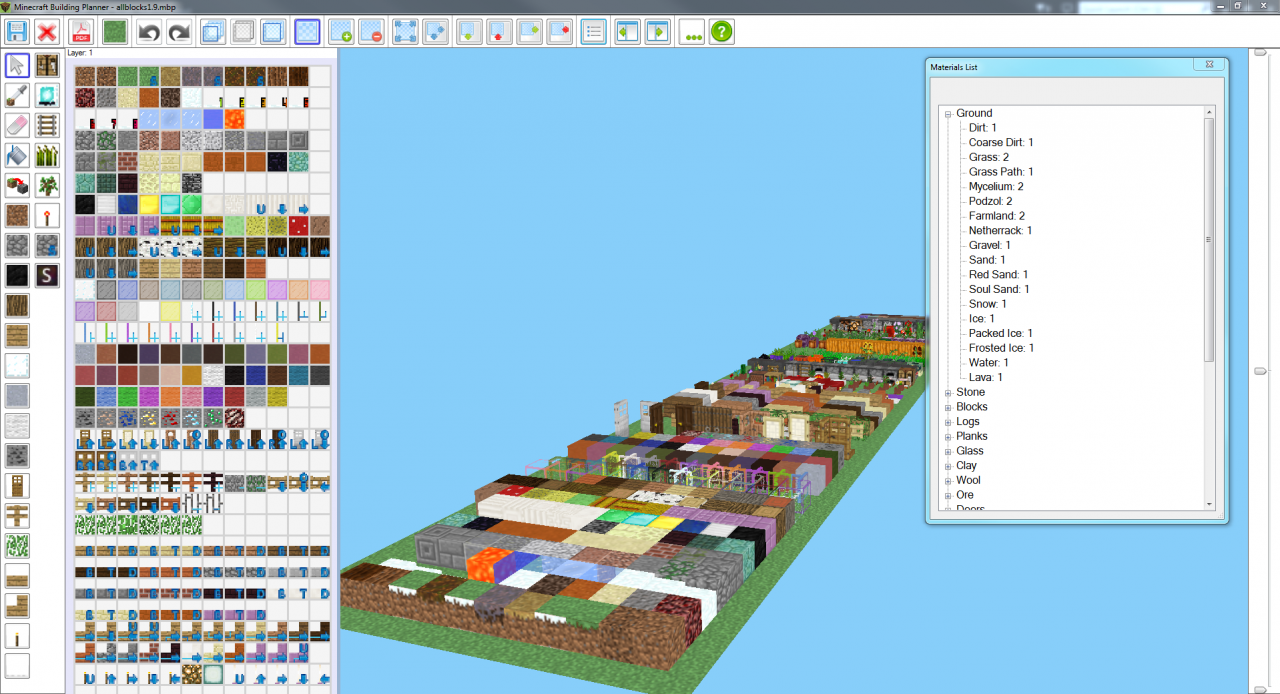Open the green grass background button
1280x694 pixels.
(114, 32)
